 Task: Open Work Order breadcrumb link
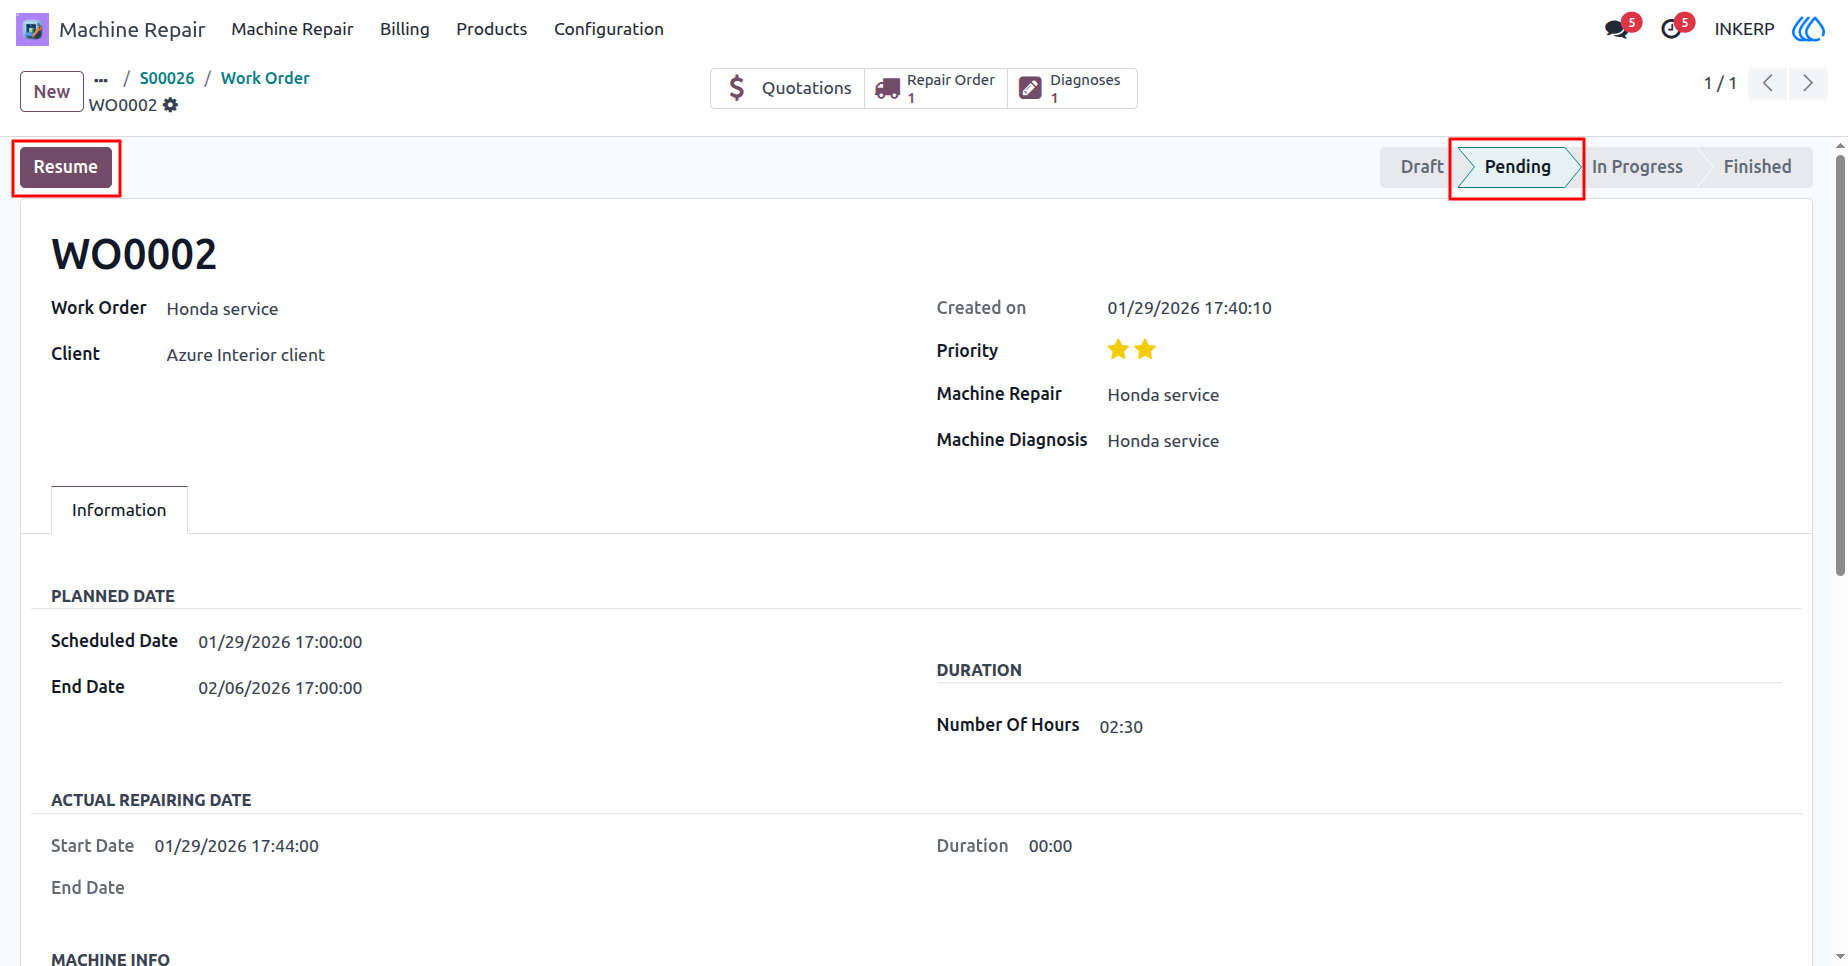click(265, 78)
